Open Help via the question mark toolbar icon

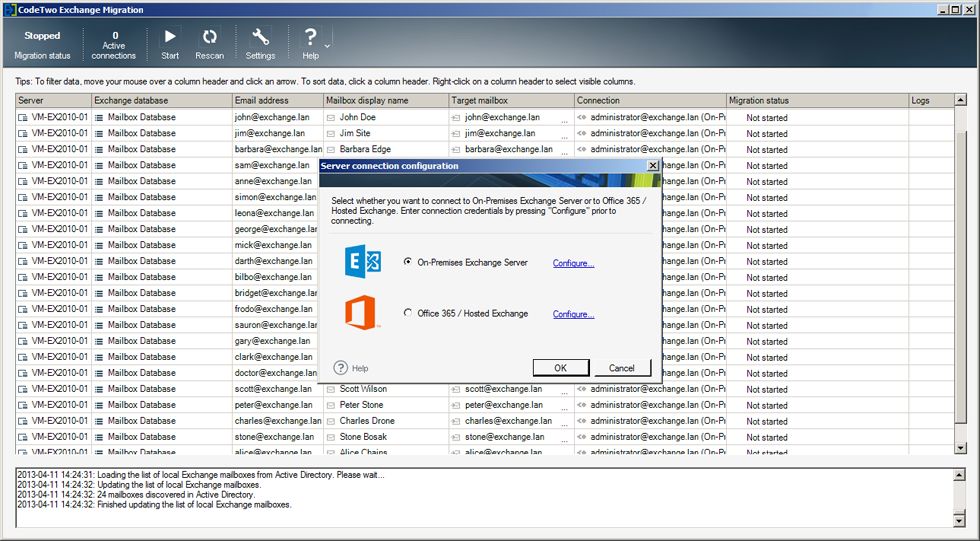click(x=310, y=37)
